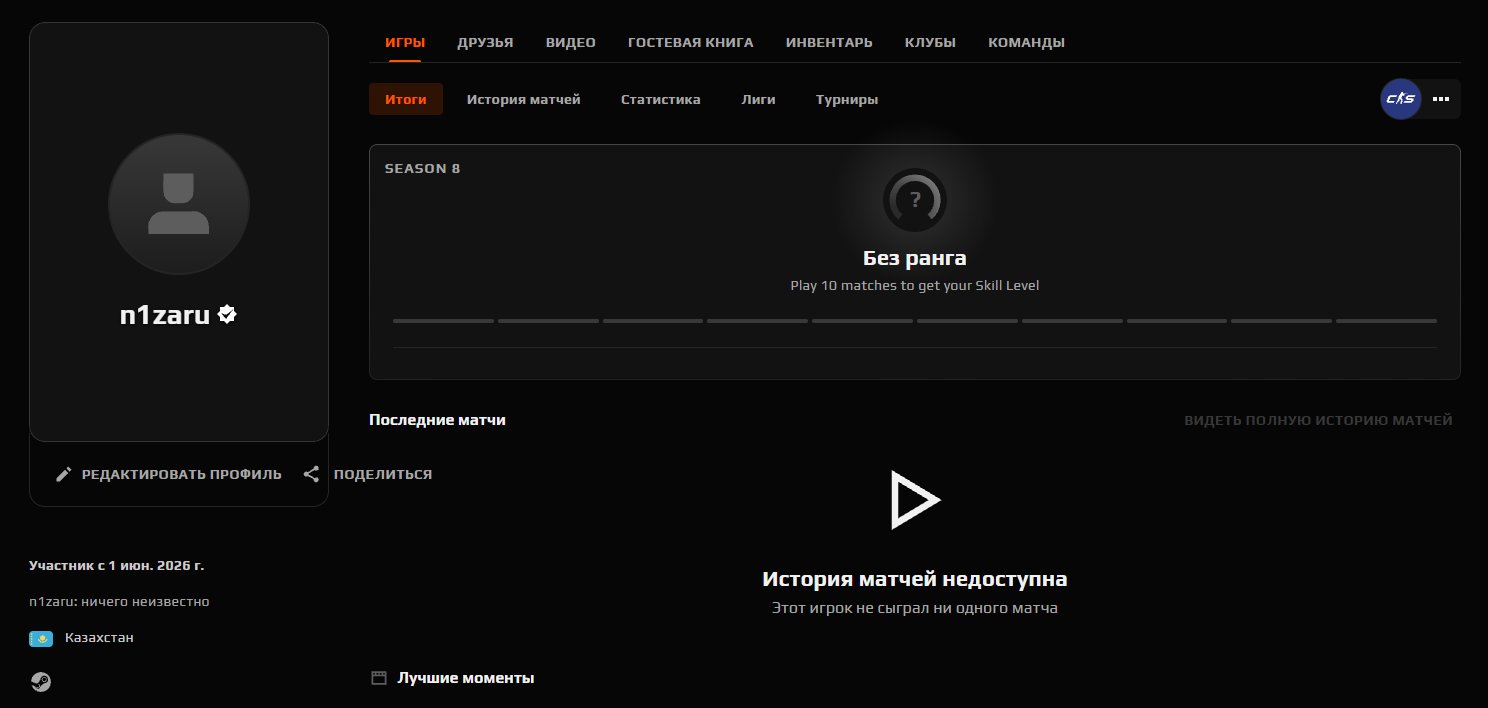The image size is (1488, 708).
Task: Open the ИНВЕНТАРЬ tab
Action: pyautogui.click(x=829, y=42)
